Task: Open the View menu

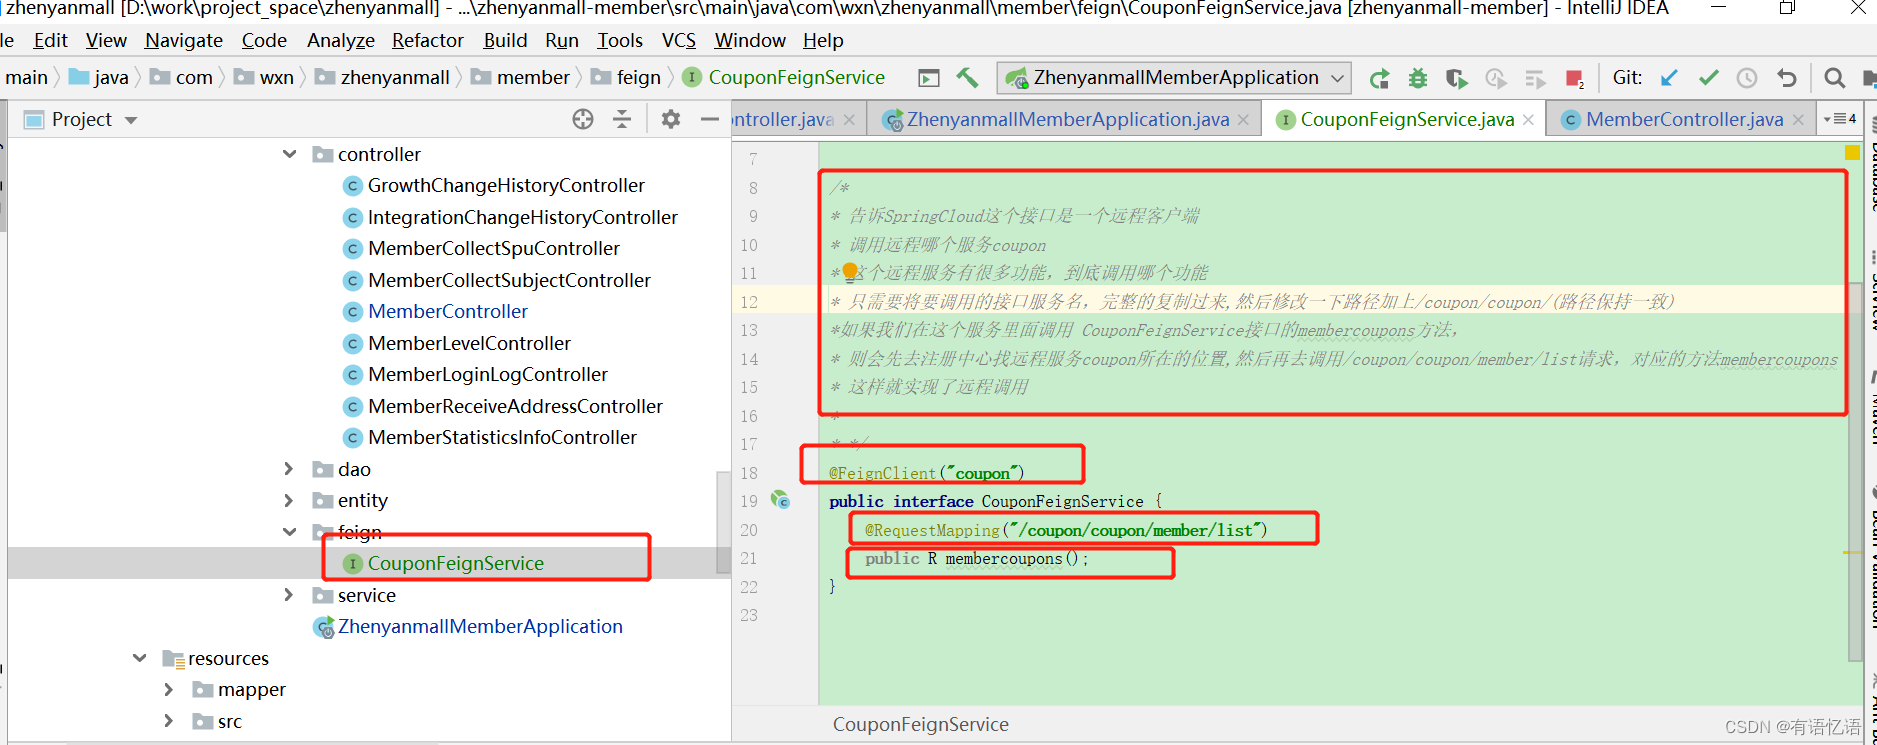Action: (106, 41)
